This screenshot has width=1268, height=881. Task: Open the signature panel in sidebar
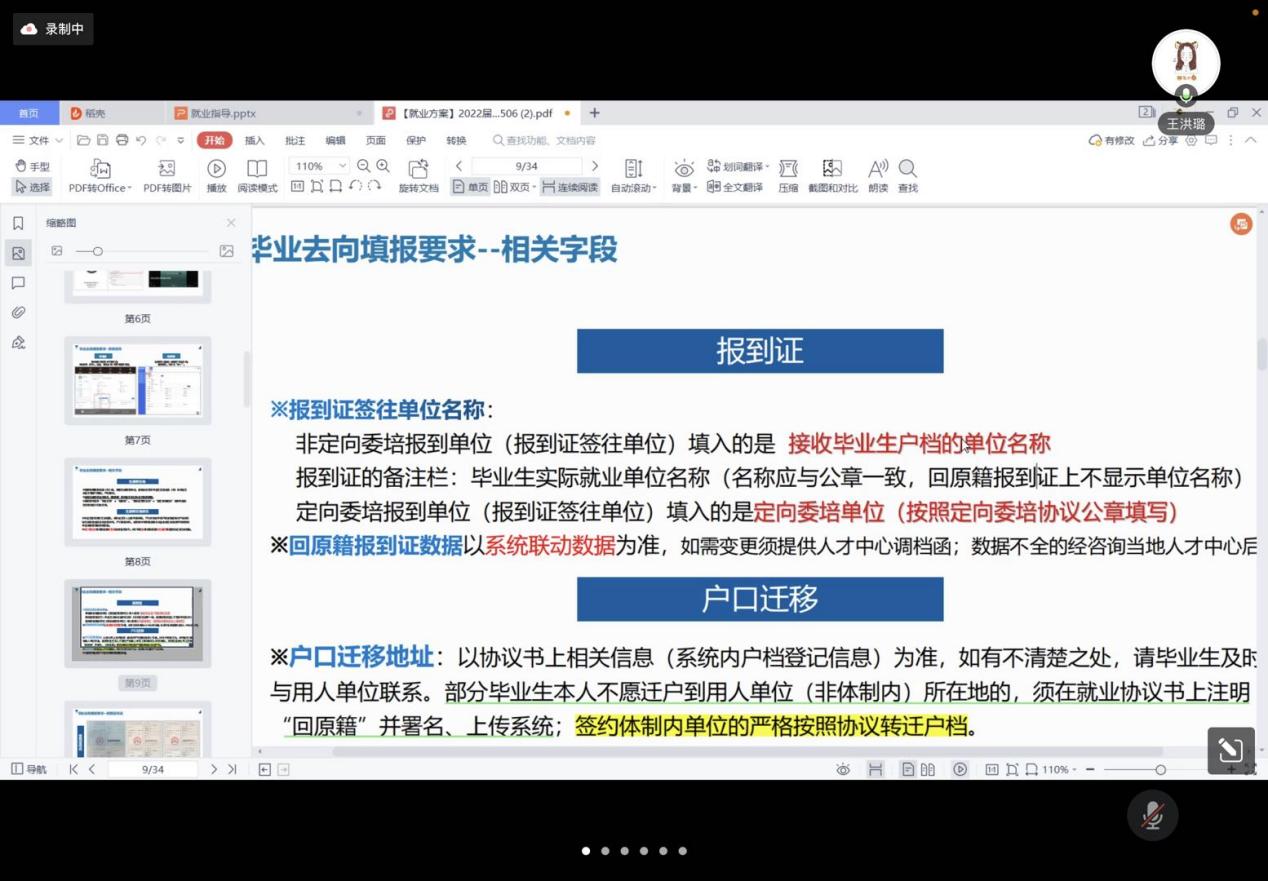[x=18, y=343]
